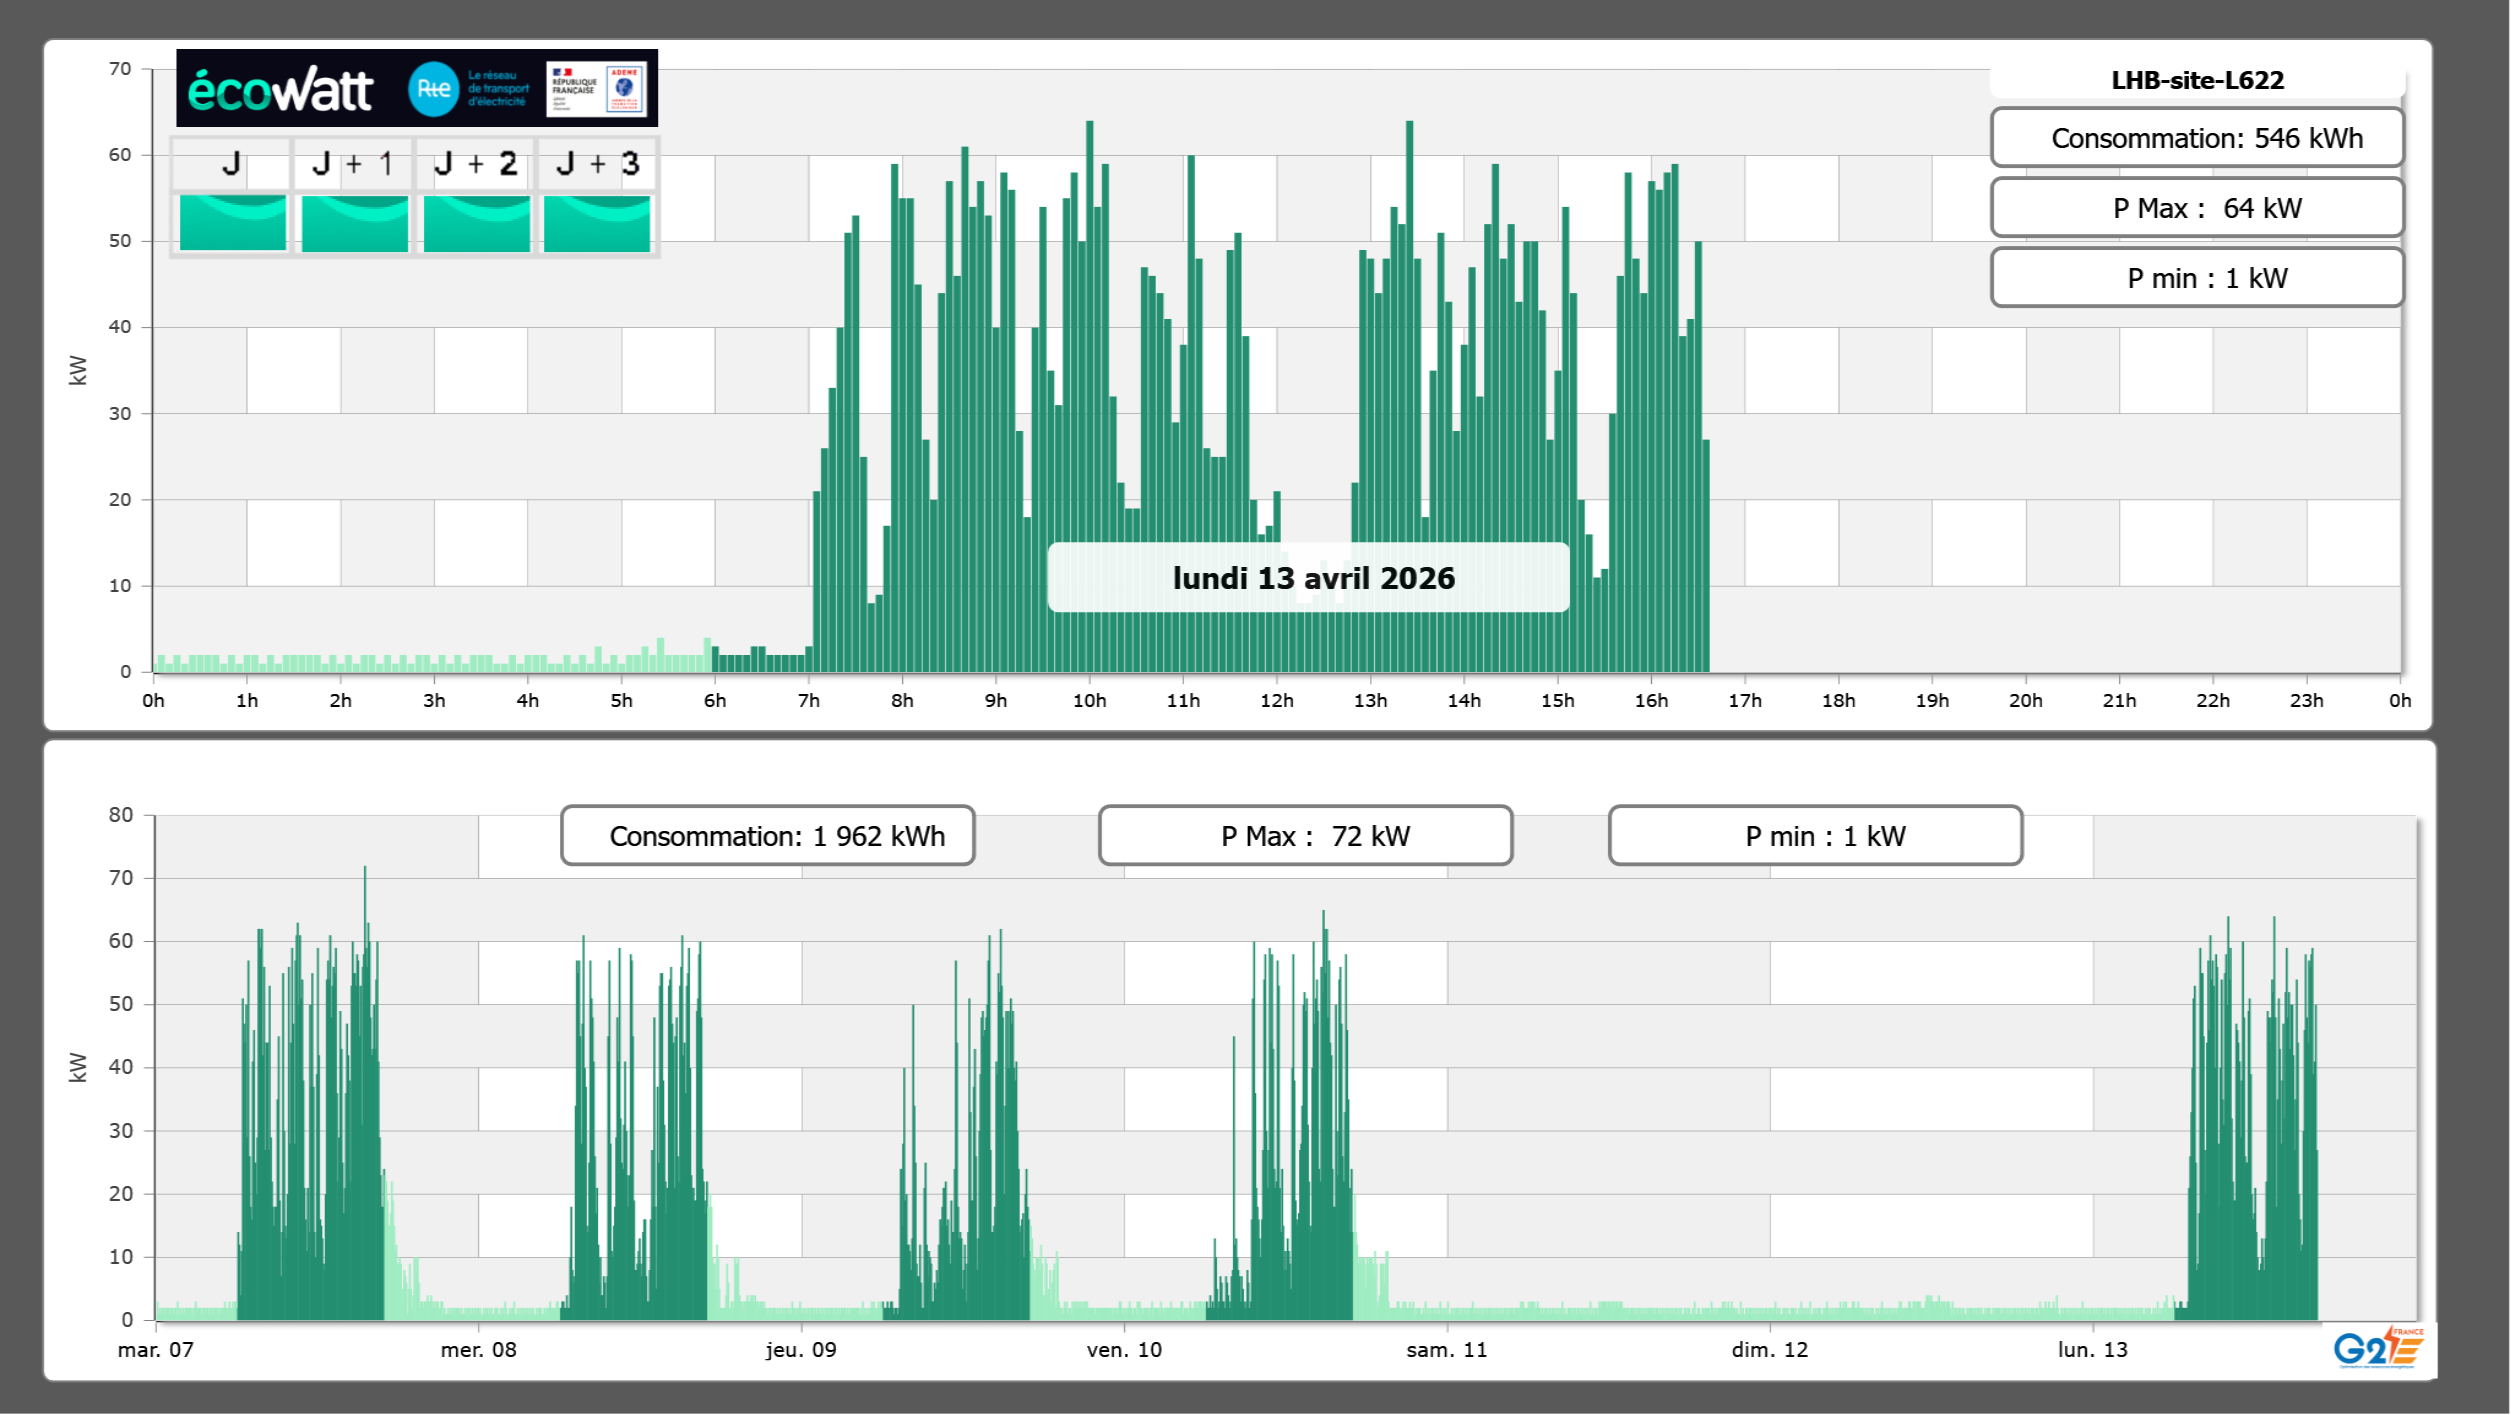This screenshot has width=2511, height=1415.
Task: Click the P Max : 72 kW box
Action: 1305,836
